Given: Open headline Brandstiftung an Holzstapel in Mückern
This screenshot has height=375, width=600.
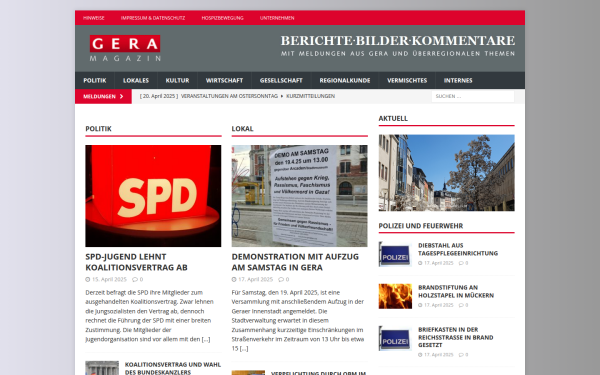Looking at the screenshot, I should pos(456,291).
